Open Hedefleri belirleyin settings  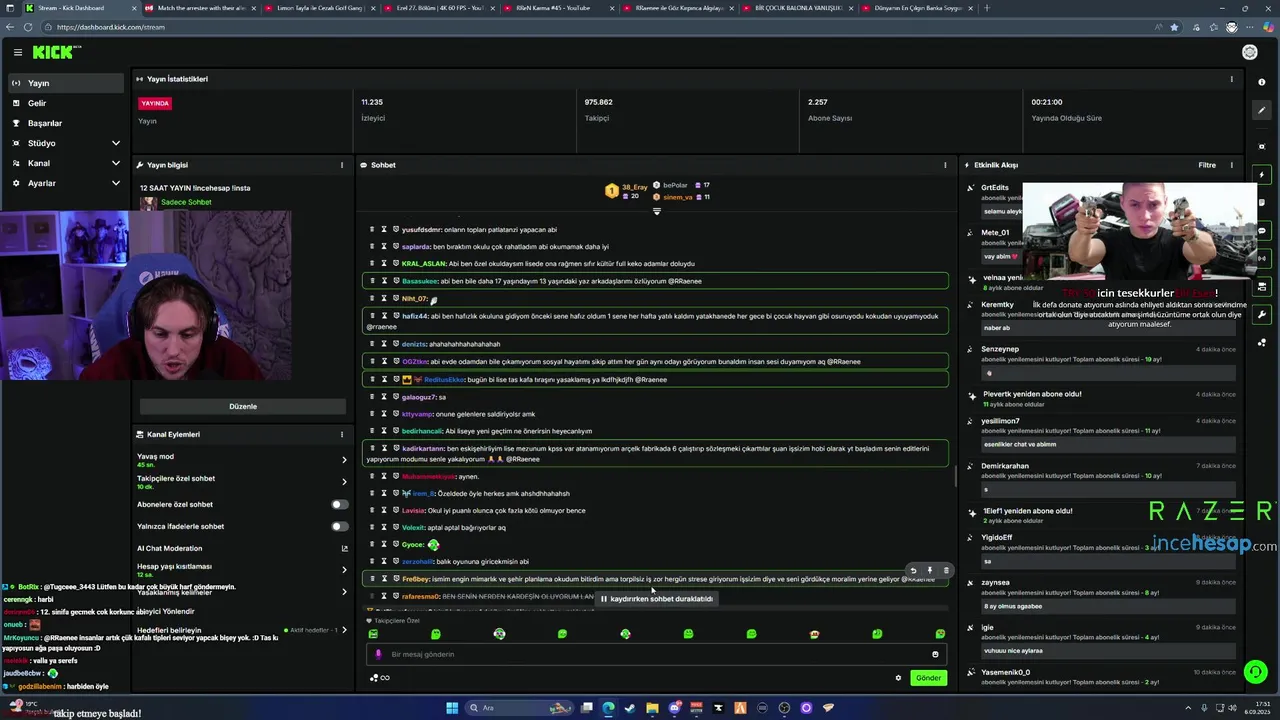point(243,630)
